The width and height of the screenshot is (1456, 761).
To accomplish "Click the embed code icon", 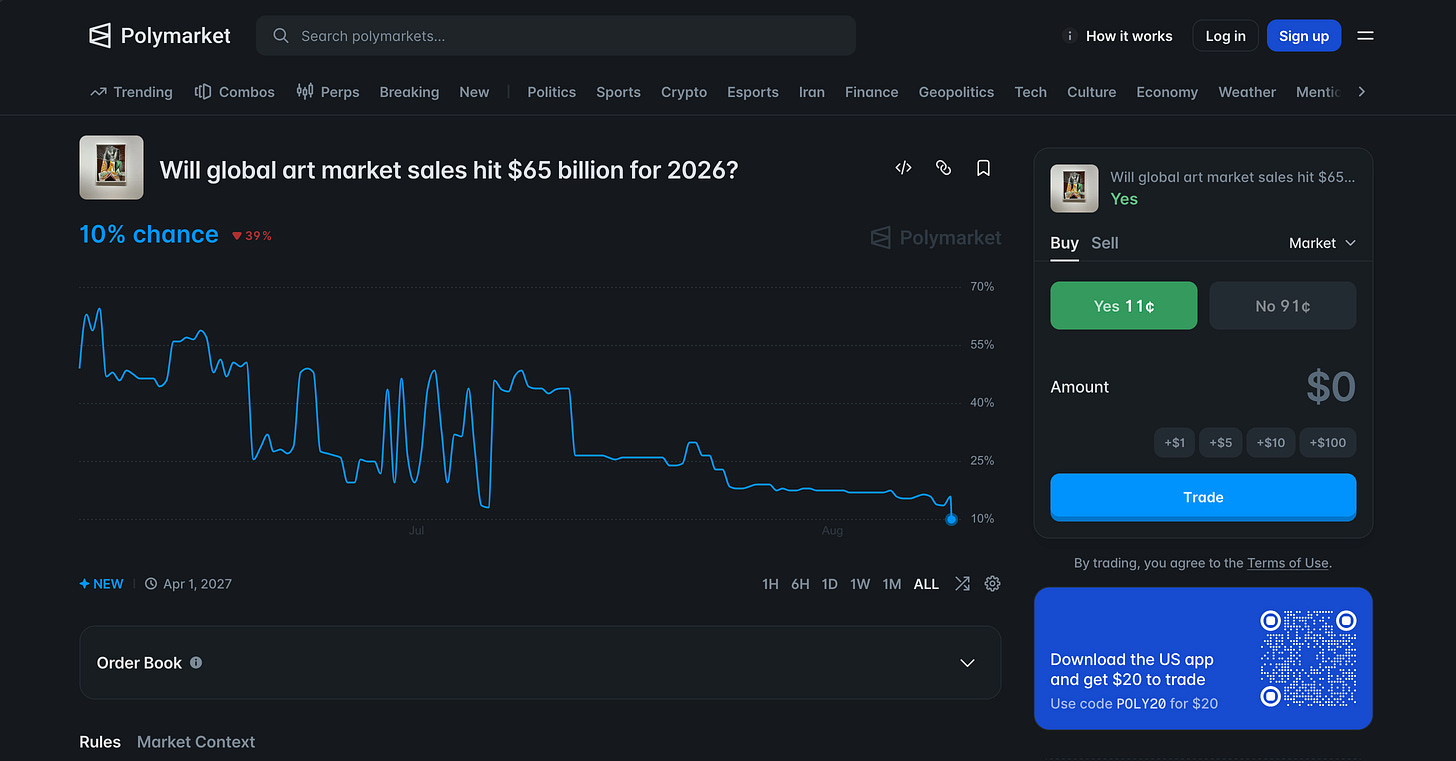I will [903, 168].
